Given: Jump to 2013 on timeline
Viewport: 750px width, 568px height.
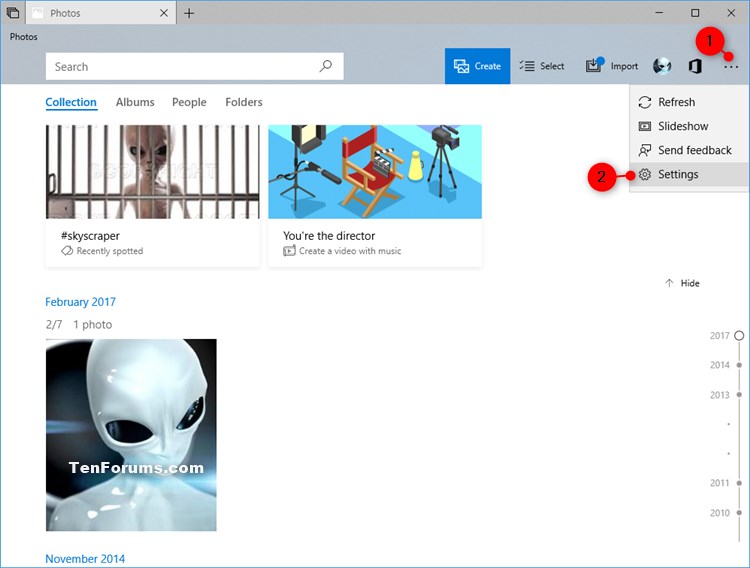Looking at the screenshot, I should (726, 395).
